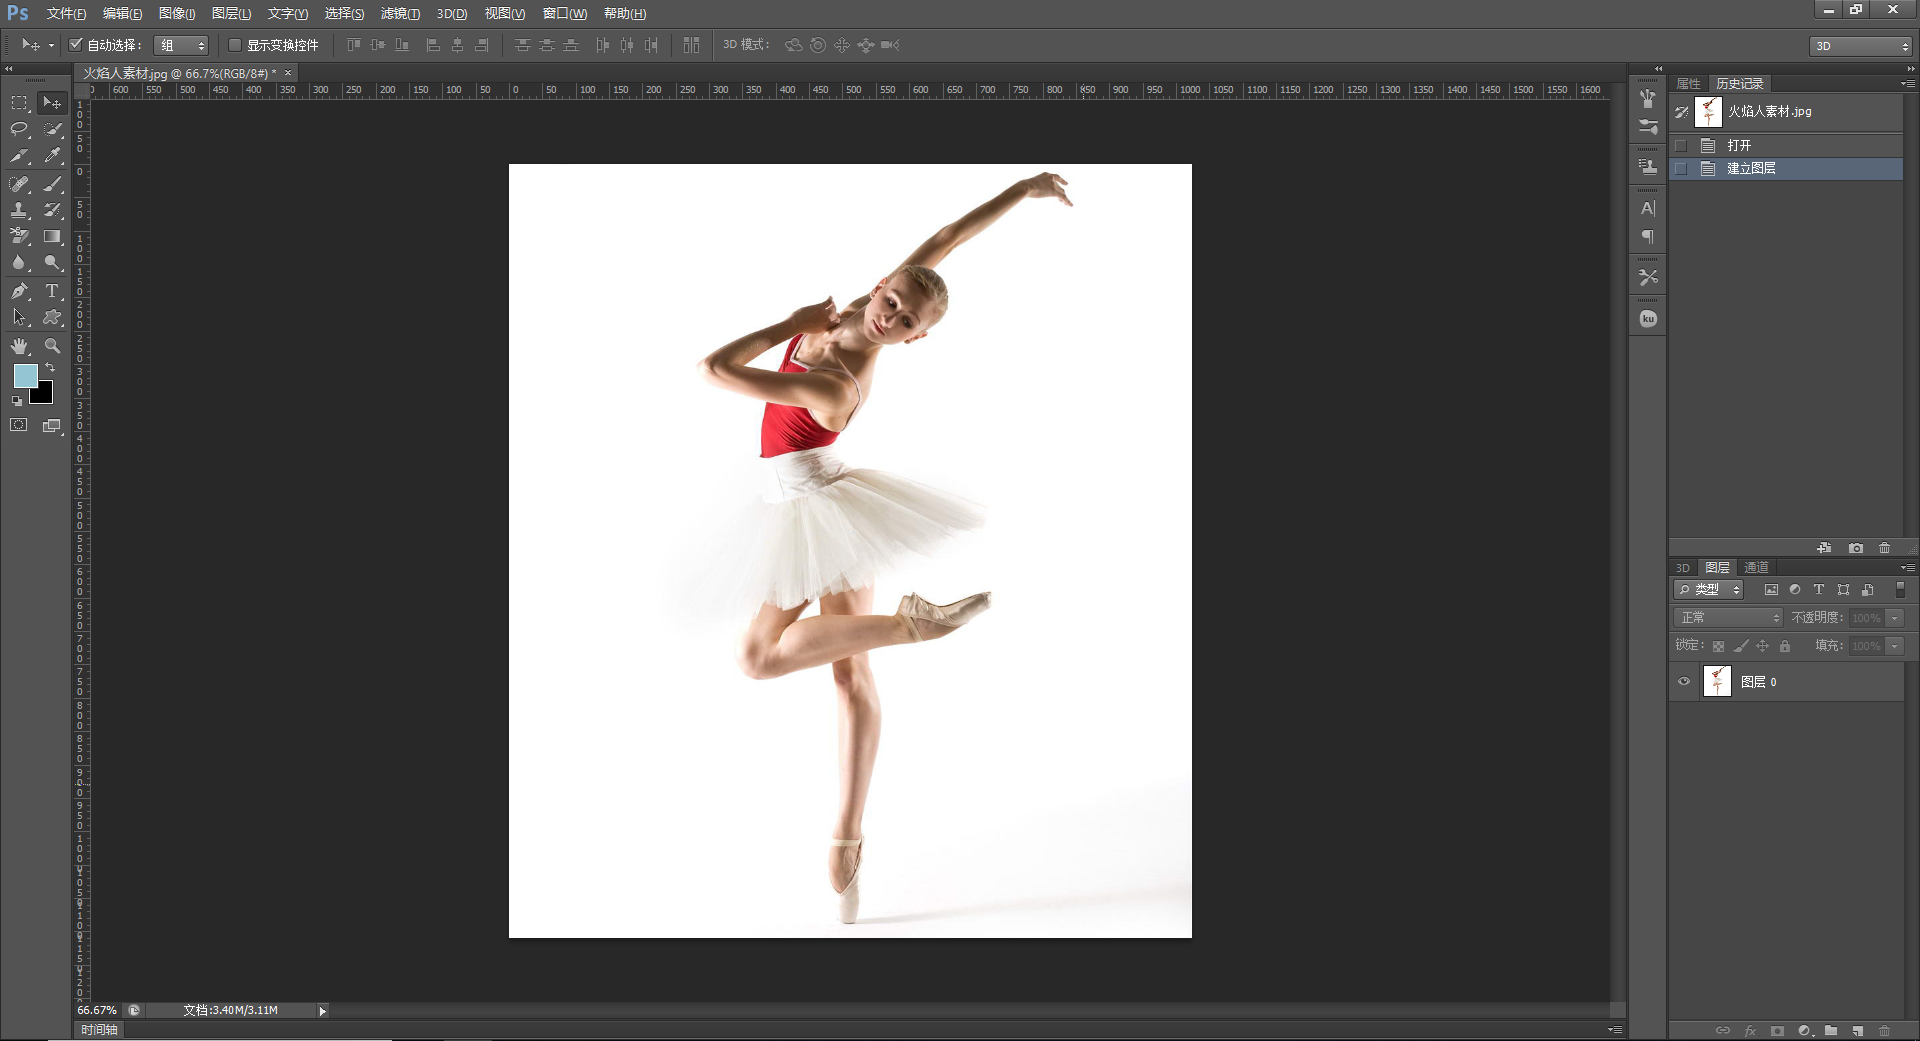Open the 组 auto-select dropdown
The height and width of the screenshot is (1041, 1920).
pos(181,45)
